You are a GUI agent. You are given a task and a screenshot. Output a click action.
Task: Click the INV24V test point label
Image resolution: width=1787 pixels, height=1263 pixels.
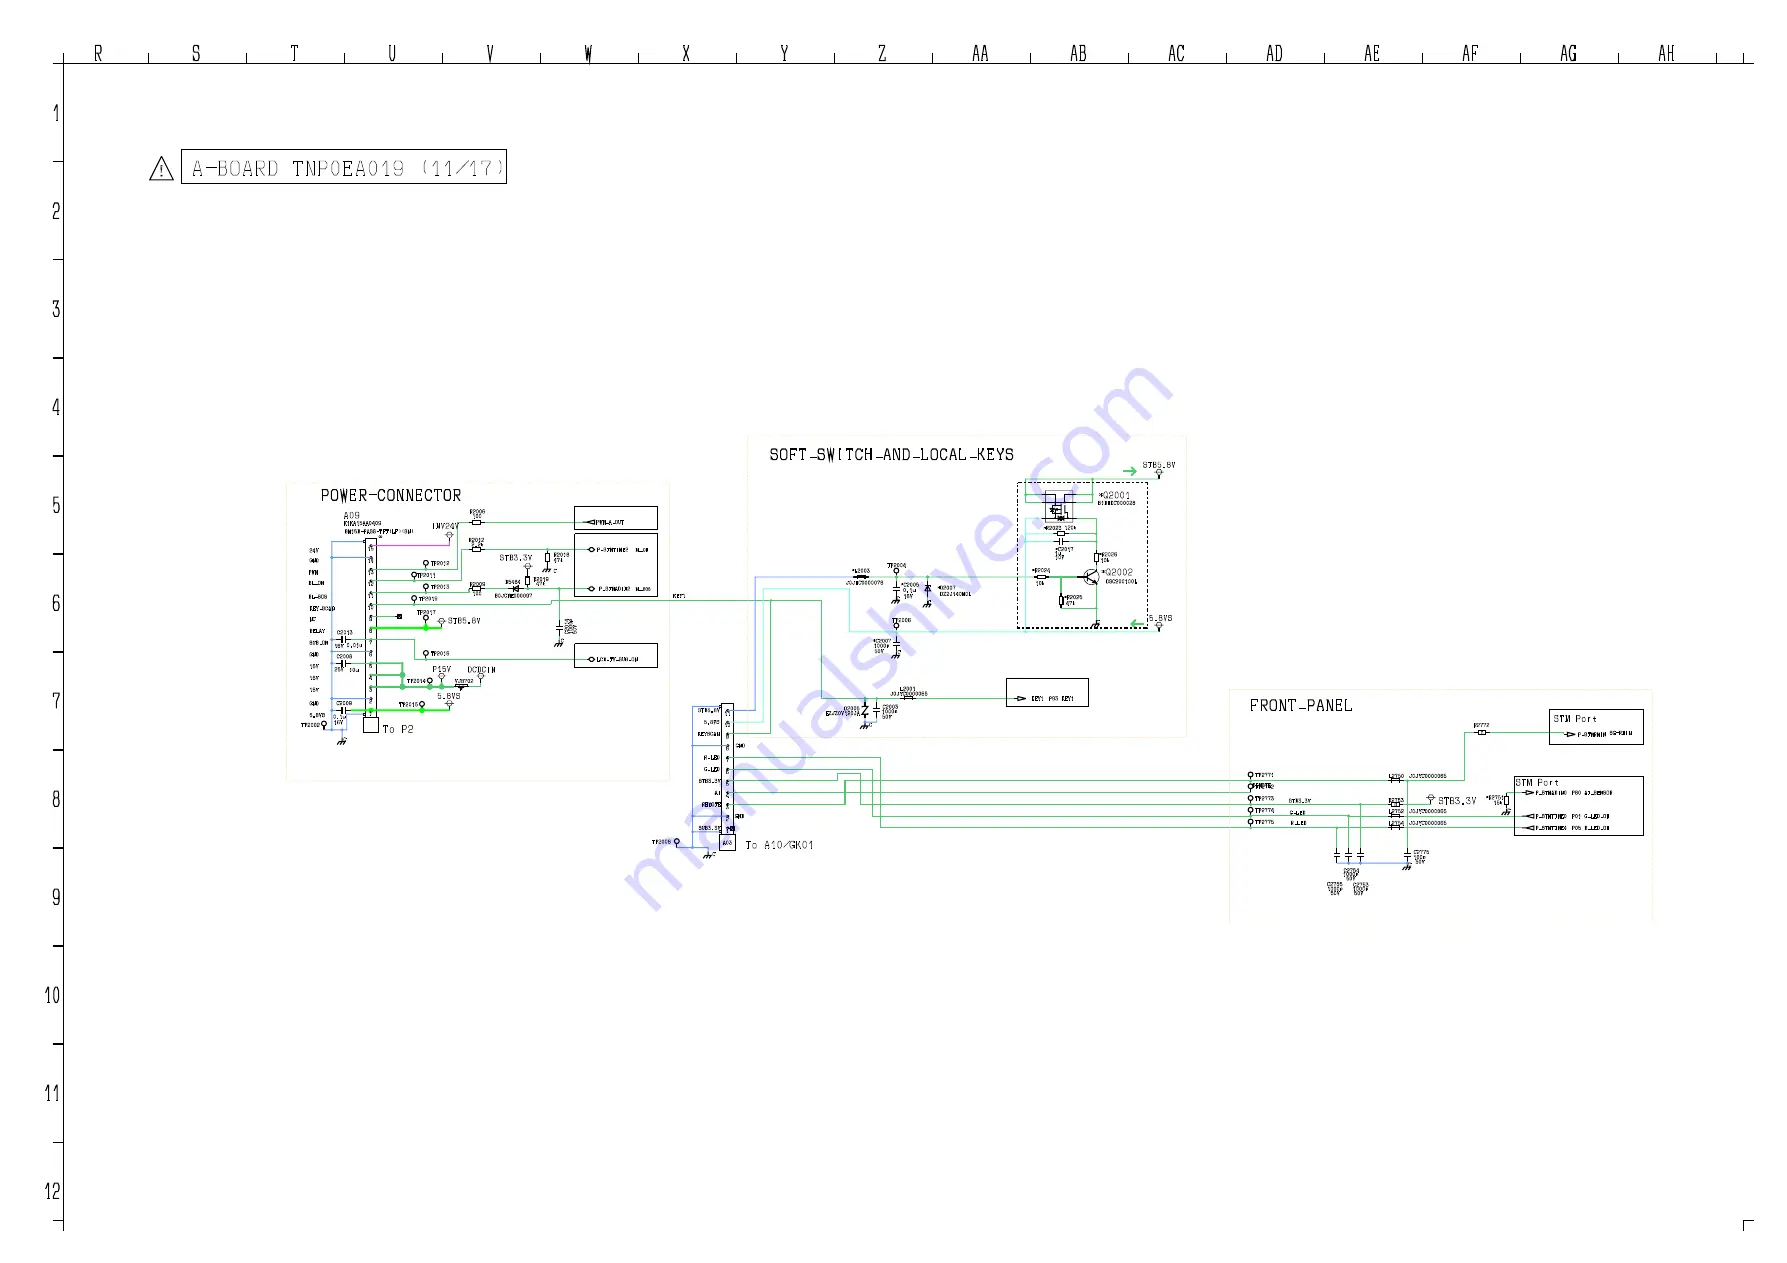point(445,526)
